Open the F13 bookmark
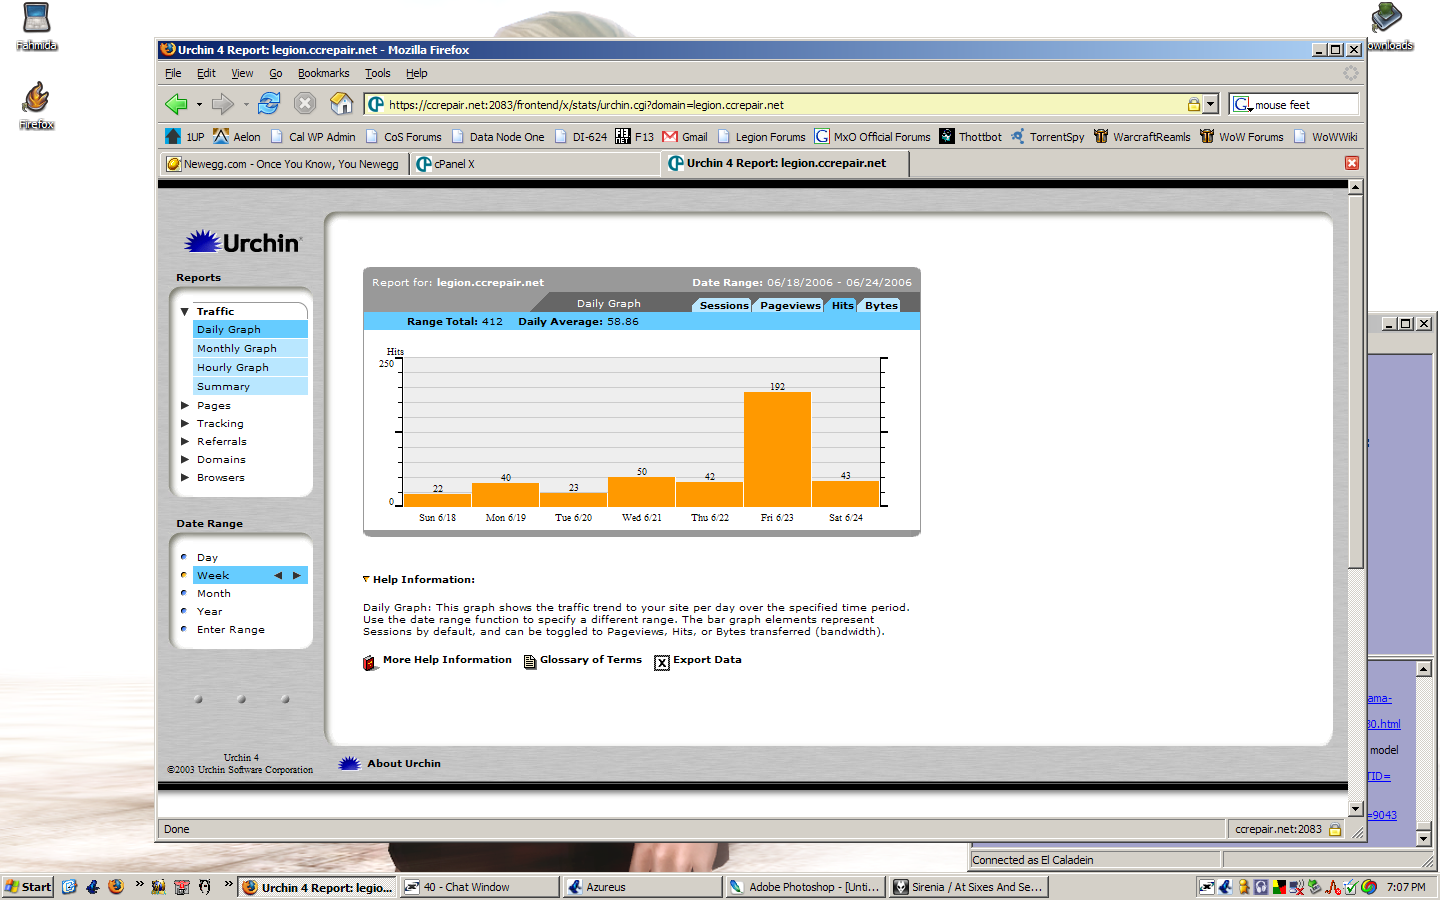 (634, 137)
